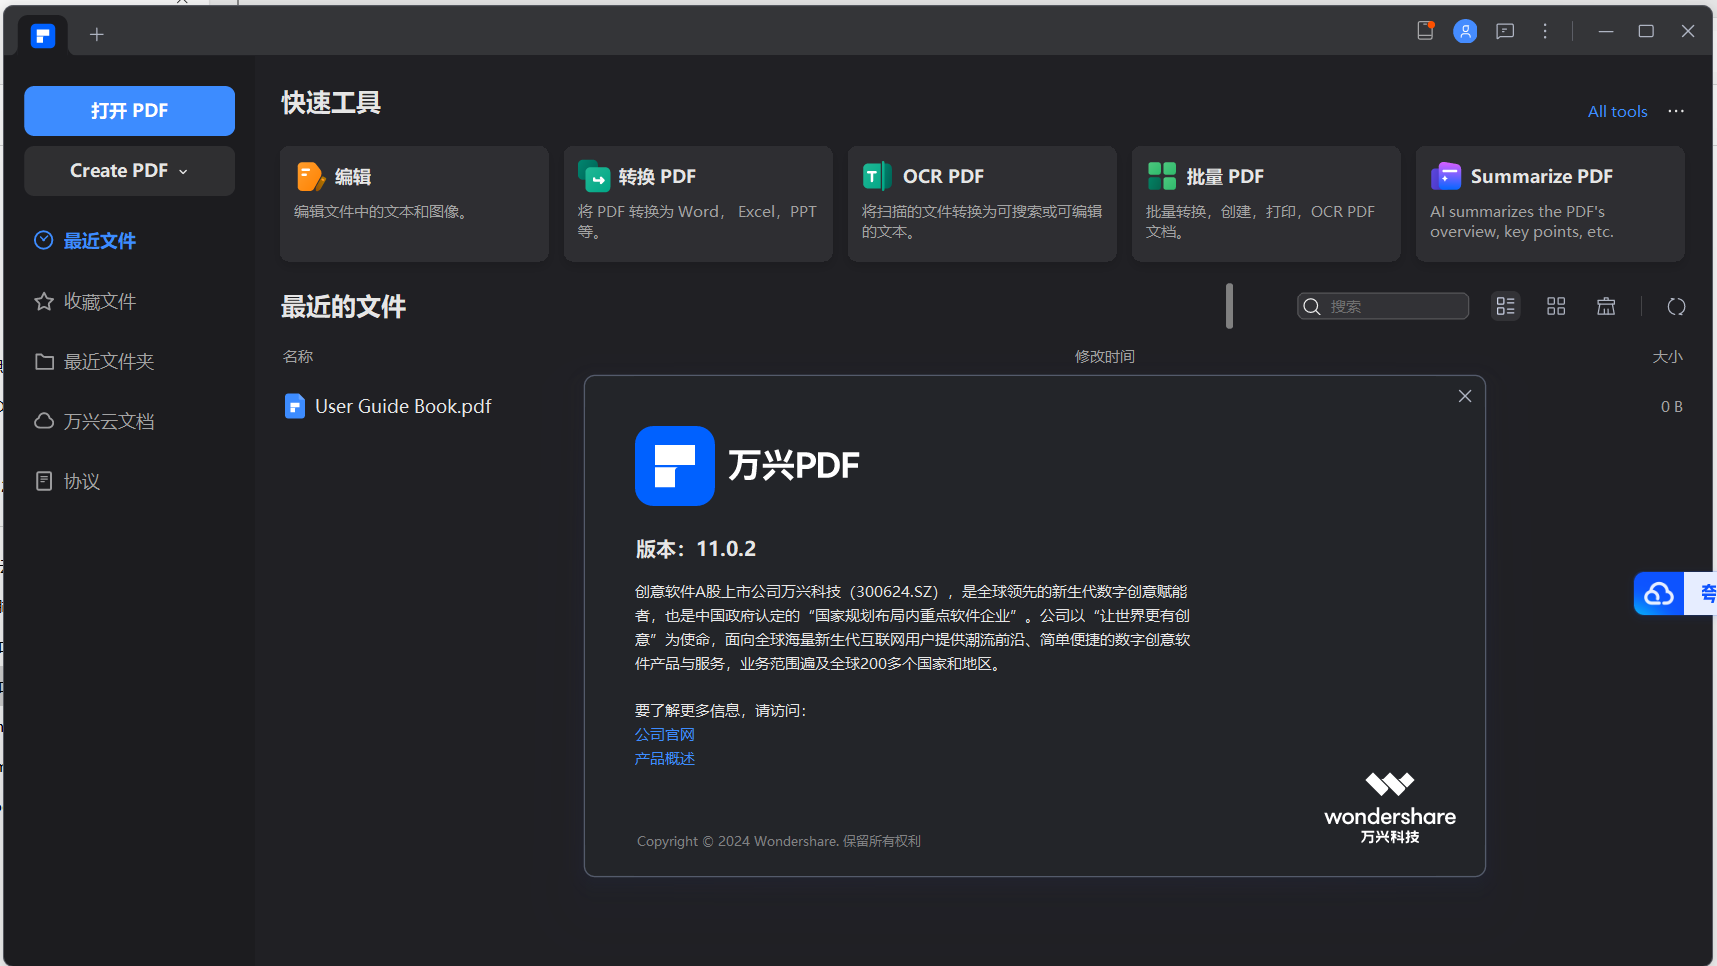
Task: Click the PDFelement home tab icon
Action: point(42,36)
